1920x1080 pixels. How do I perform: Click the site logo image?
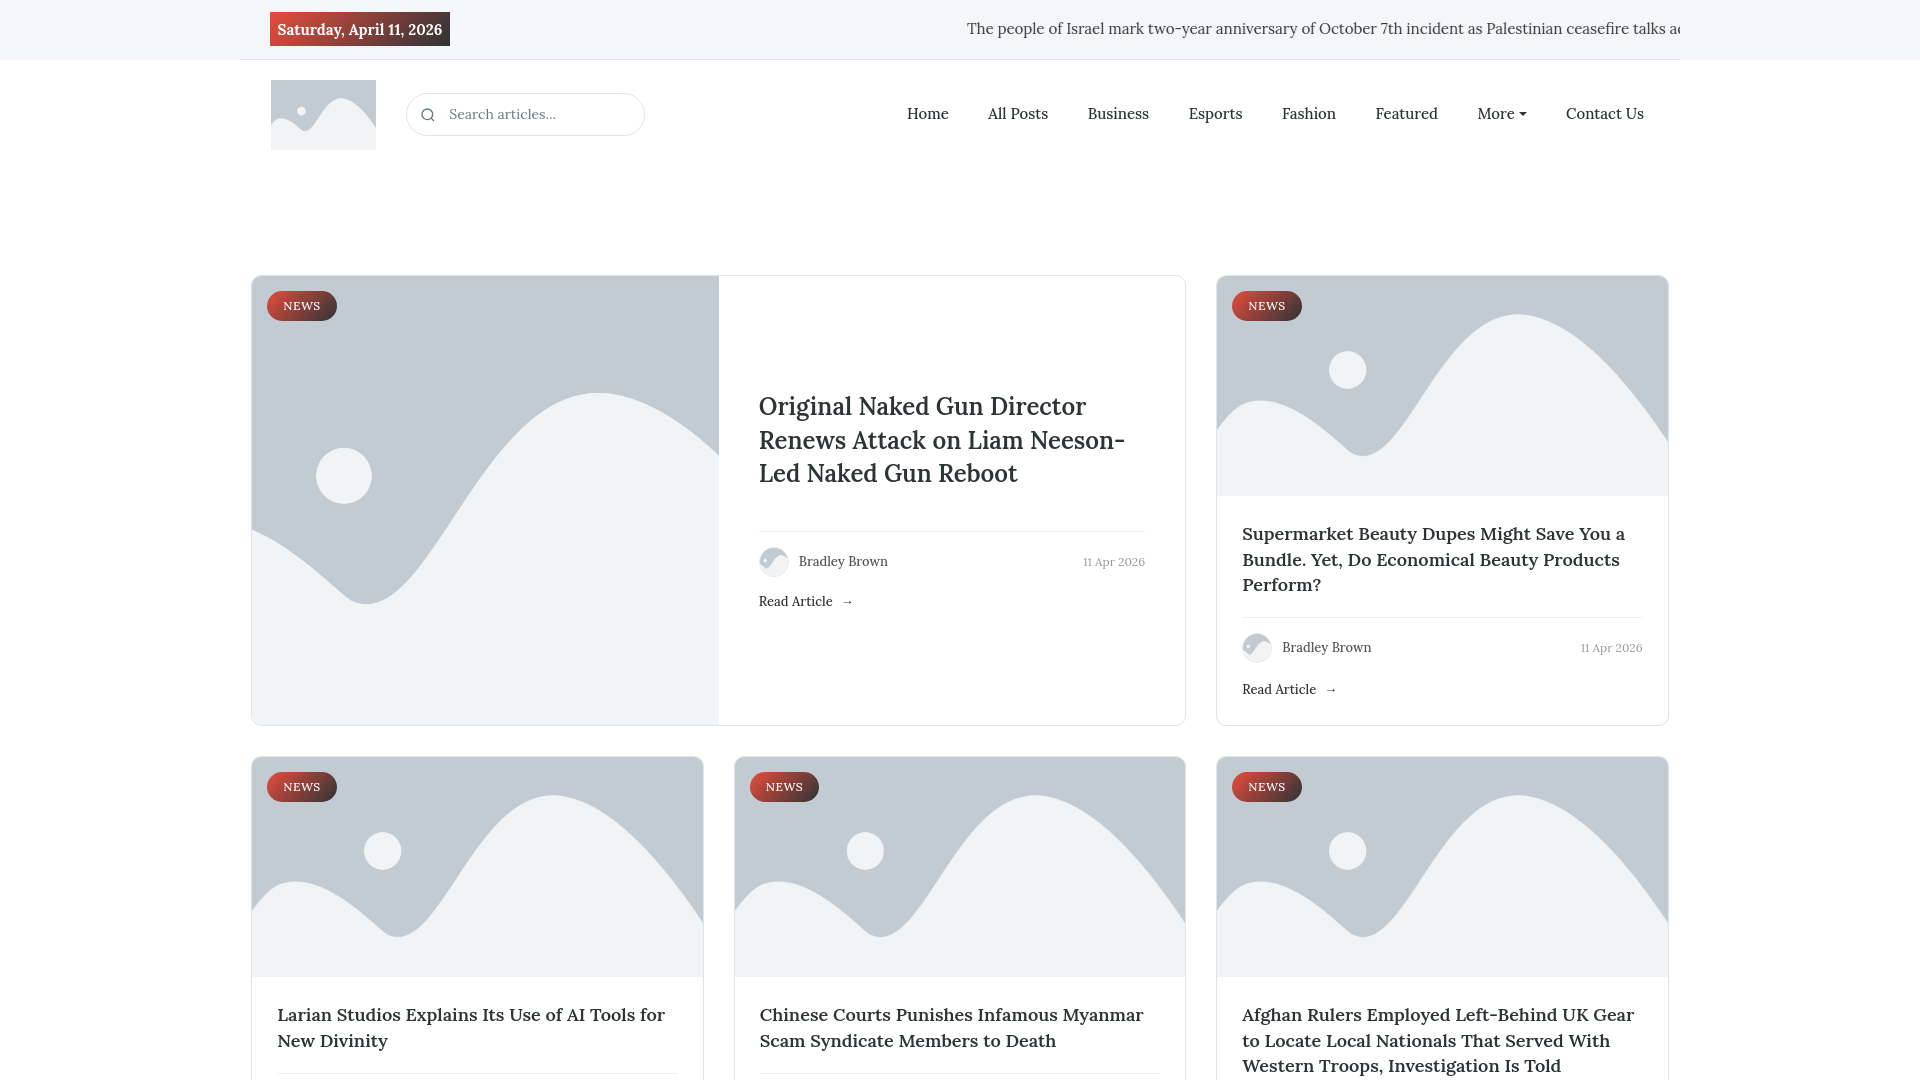click(x=323, y=115)
